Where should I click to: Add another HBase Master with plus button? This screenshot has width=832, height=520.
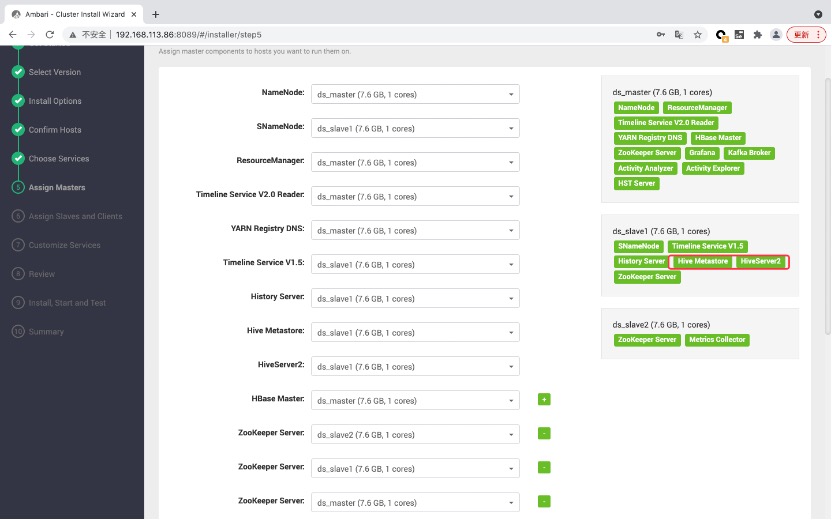tap(544, 399)
